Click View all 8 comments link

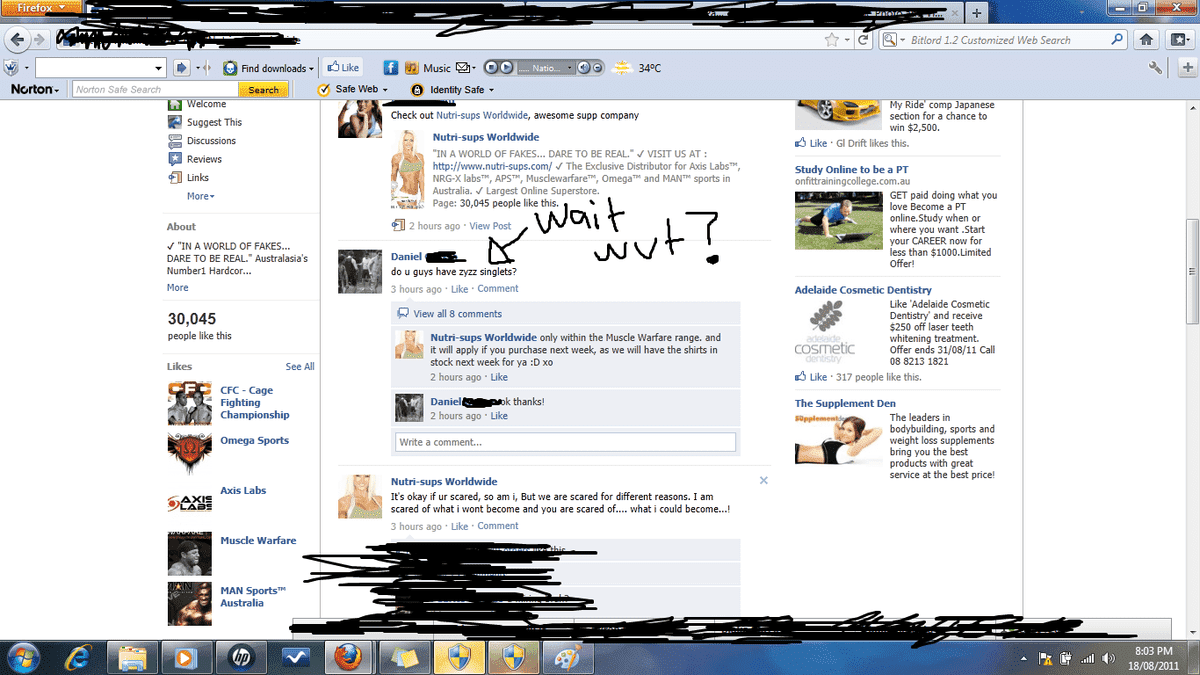pyautogui.click(x=457, y=314)
